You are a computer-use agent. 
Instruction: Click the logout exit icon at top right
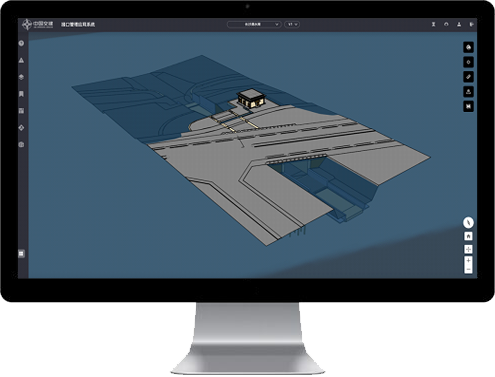[472, 24]
